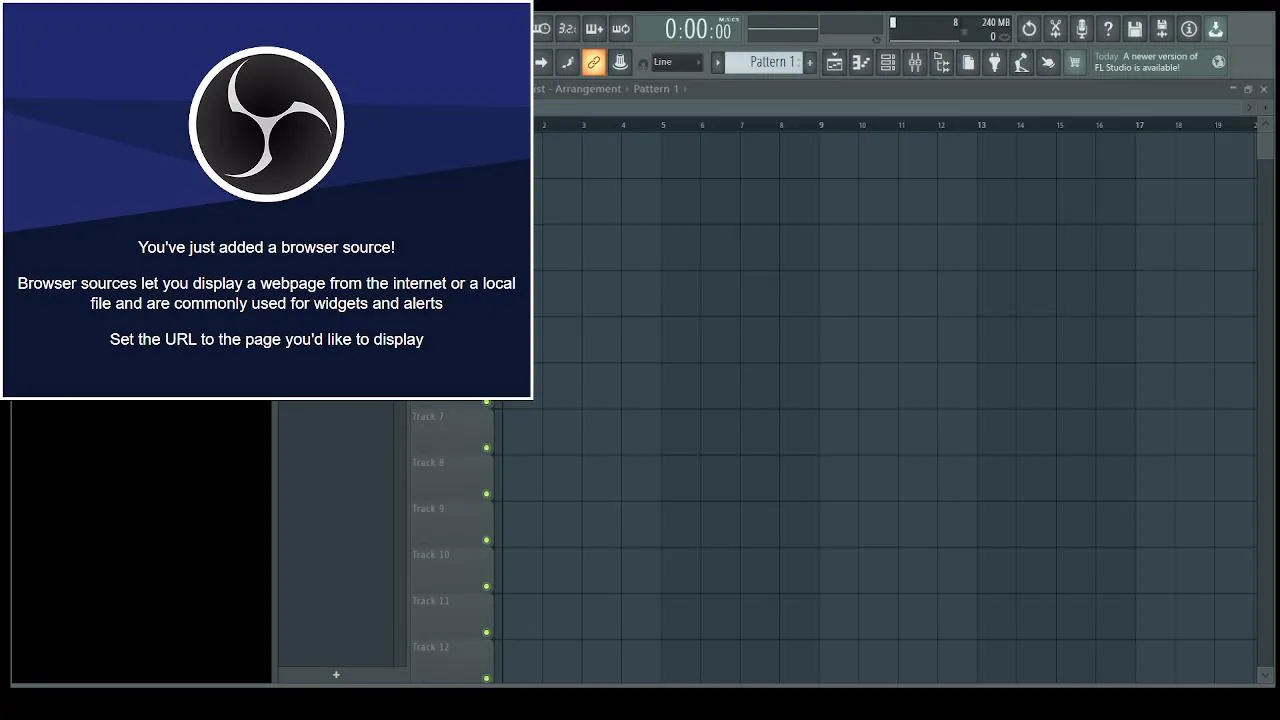Save project with floppy disk icon

(x=1135, y=29)
